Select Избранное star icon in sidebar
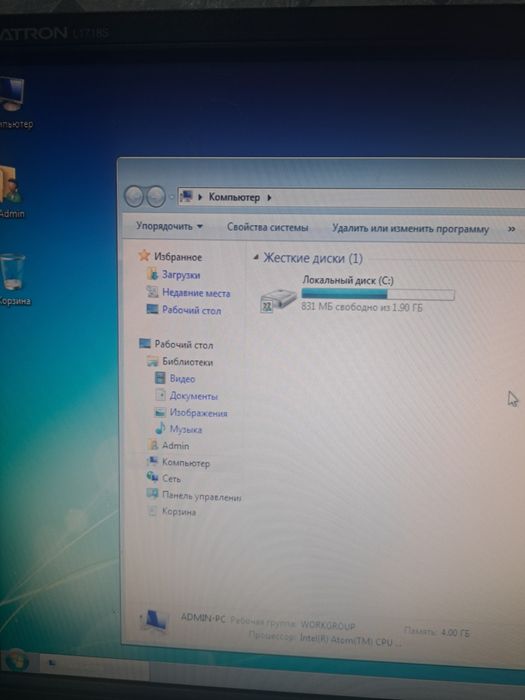The width and height of the screenshot is (525, 700). click(144, 255)
